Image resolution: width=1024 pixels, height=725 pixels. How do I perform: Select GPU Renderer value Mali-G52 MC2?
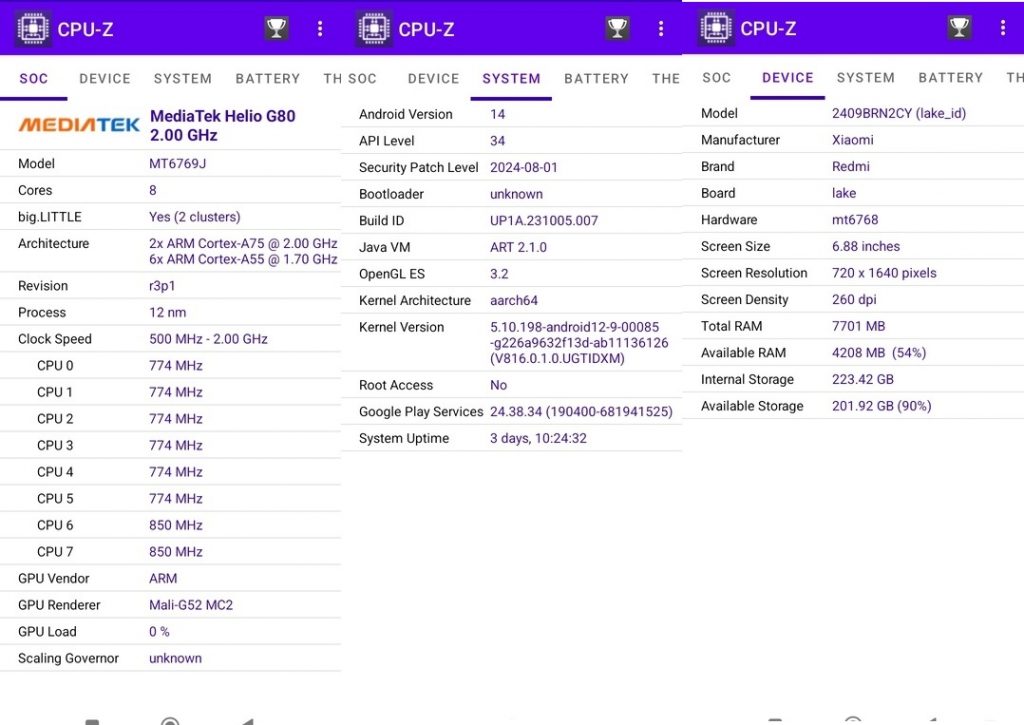191,605
